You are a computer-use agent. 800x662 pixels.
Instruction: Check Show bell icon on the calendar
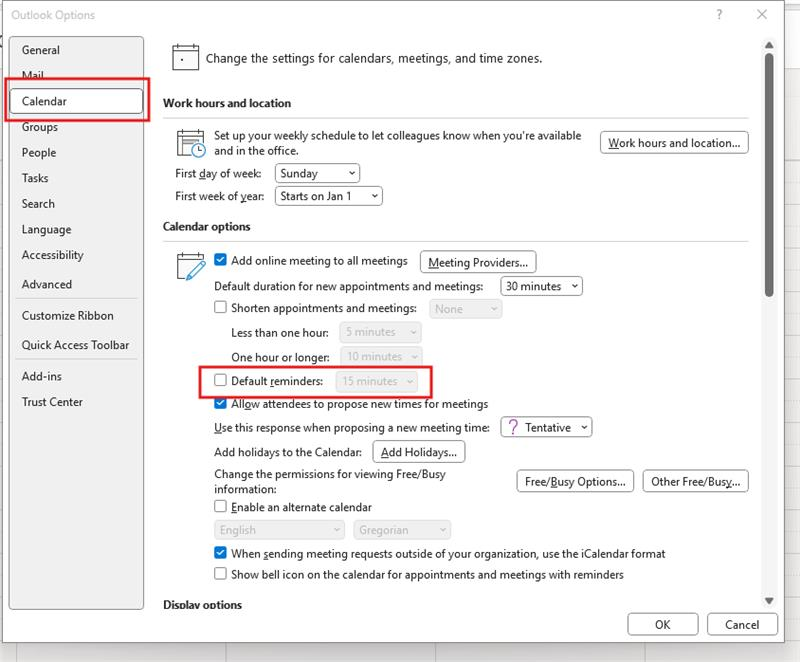[220, 574]
